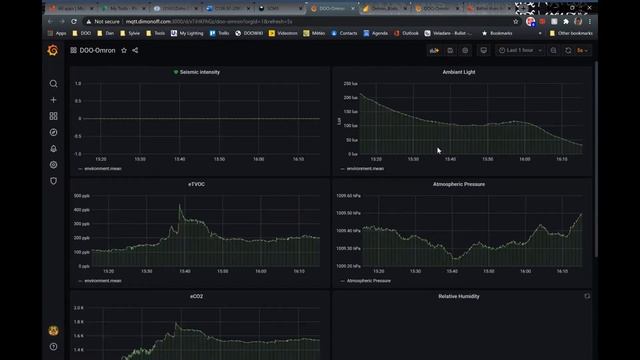
Task: Open the Seismic Intensity panel title menu
Action: [x=200, y=72]
